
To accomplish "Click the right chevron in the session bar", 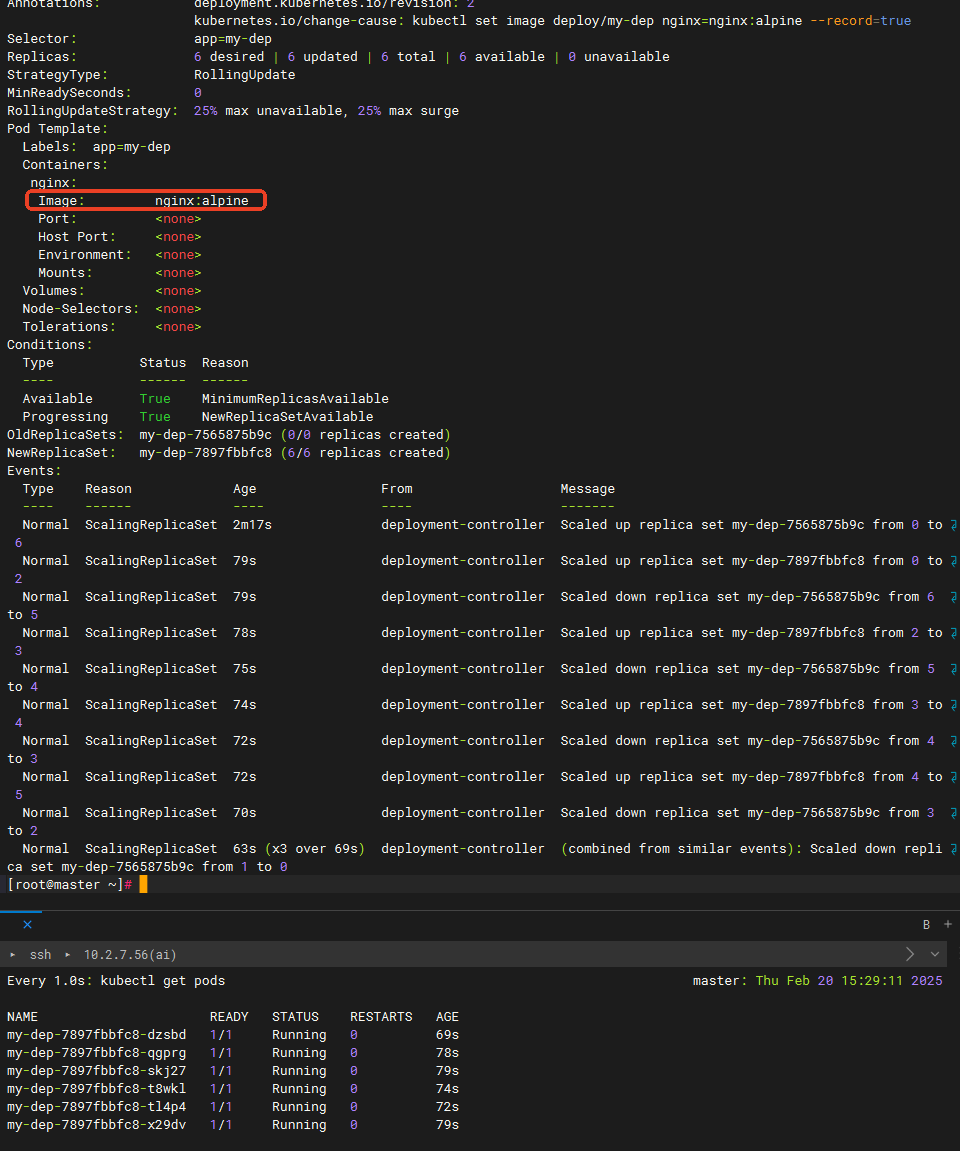I will [x=909, y=954].
